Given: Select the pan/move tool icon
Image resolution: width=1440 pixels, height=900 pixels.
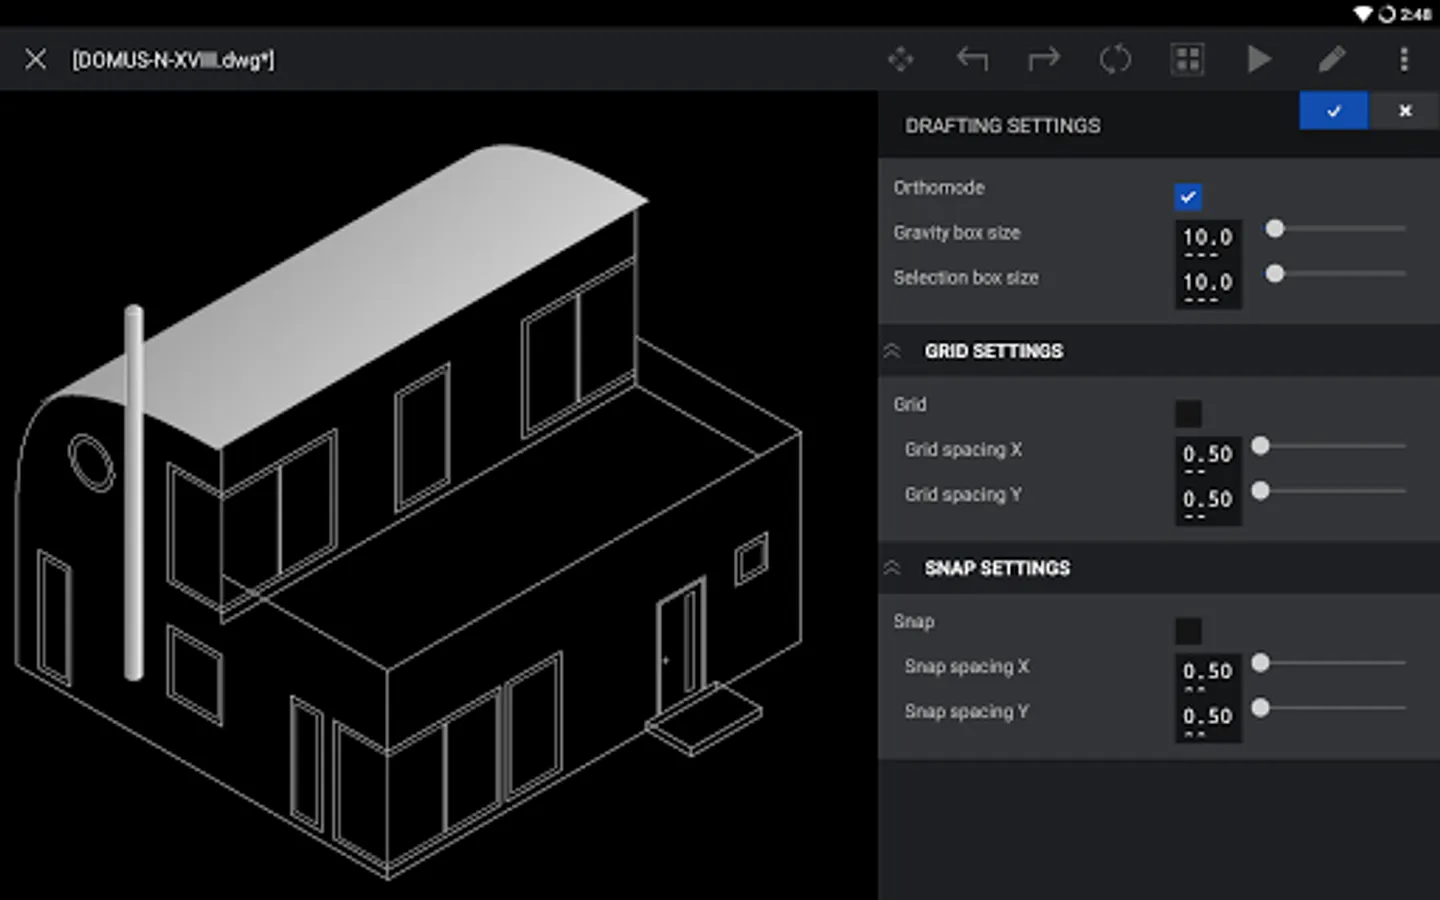Looking at the screenshot, I should (900, 60).
